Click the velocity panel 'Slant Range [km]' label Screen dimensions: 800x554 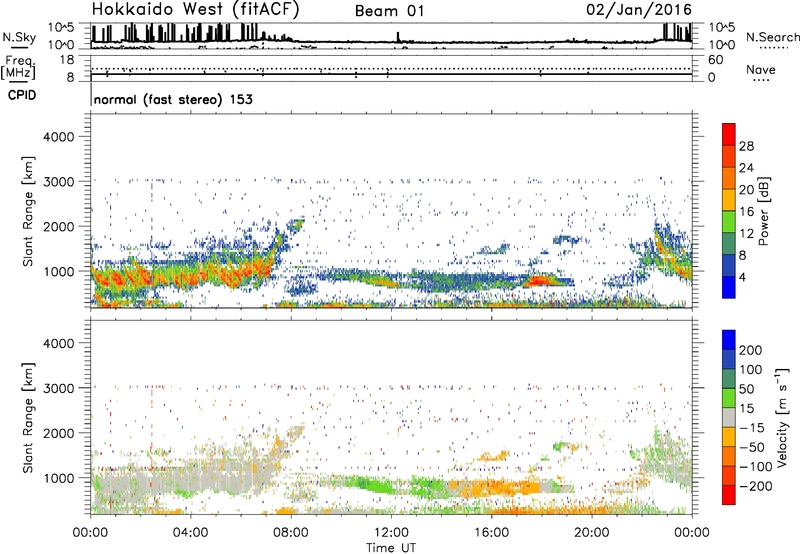click(28, 417)
